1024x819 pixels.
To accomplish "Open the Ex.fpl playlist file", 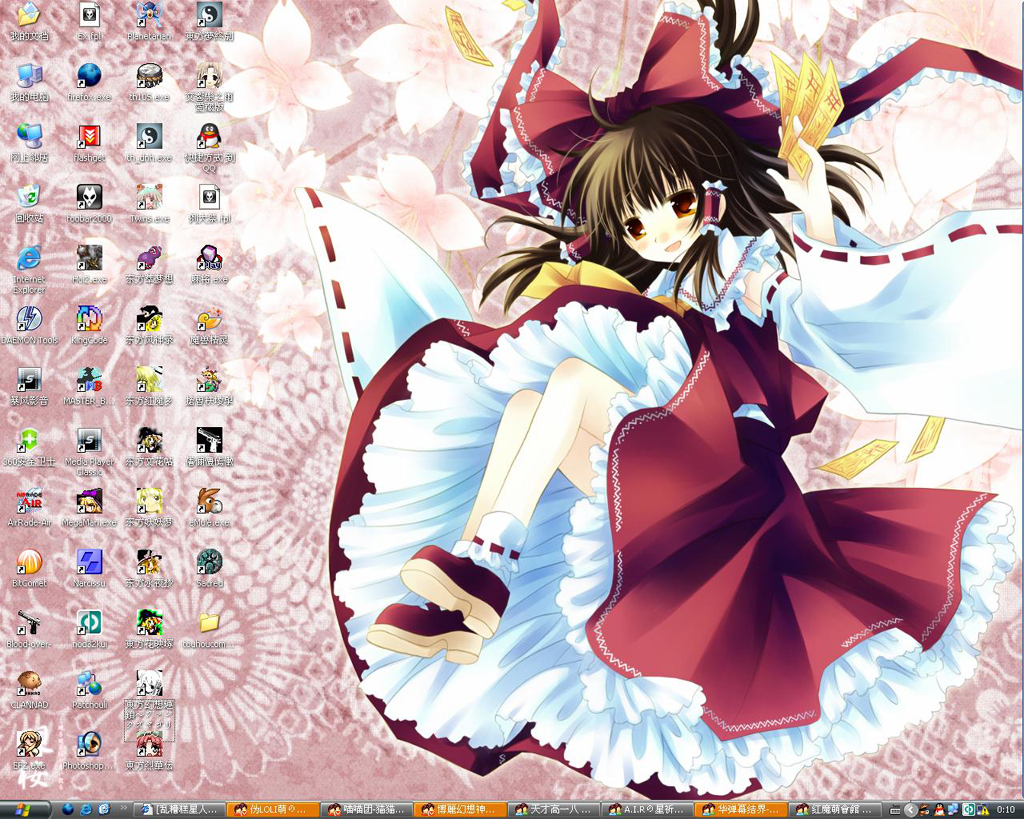I will [89, 22].
